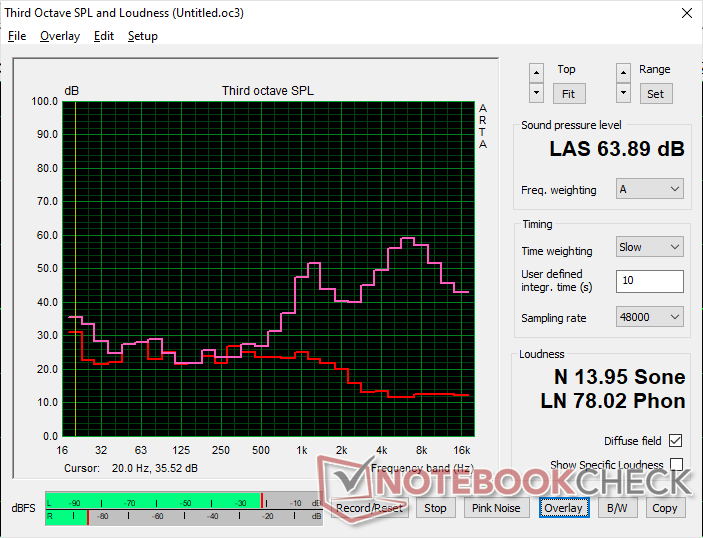703x538 pixels.
Task: Click the Frequency band (Hz) label
Action: (x=422, y=468)
